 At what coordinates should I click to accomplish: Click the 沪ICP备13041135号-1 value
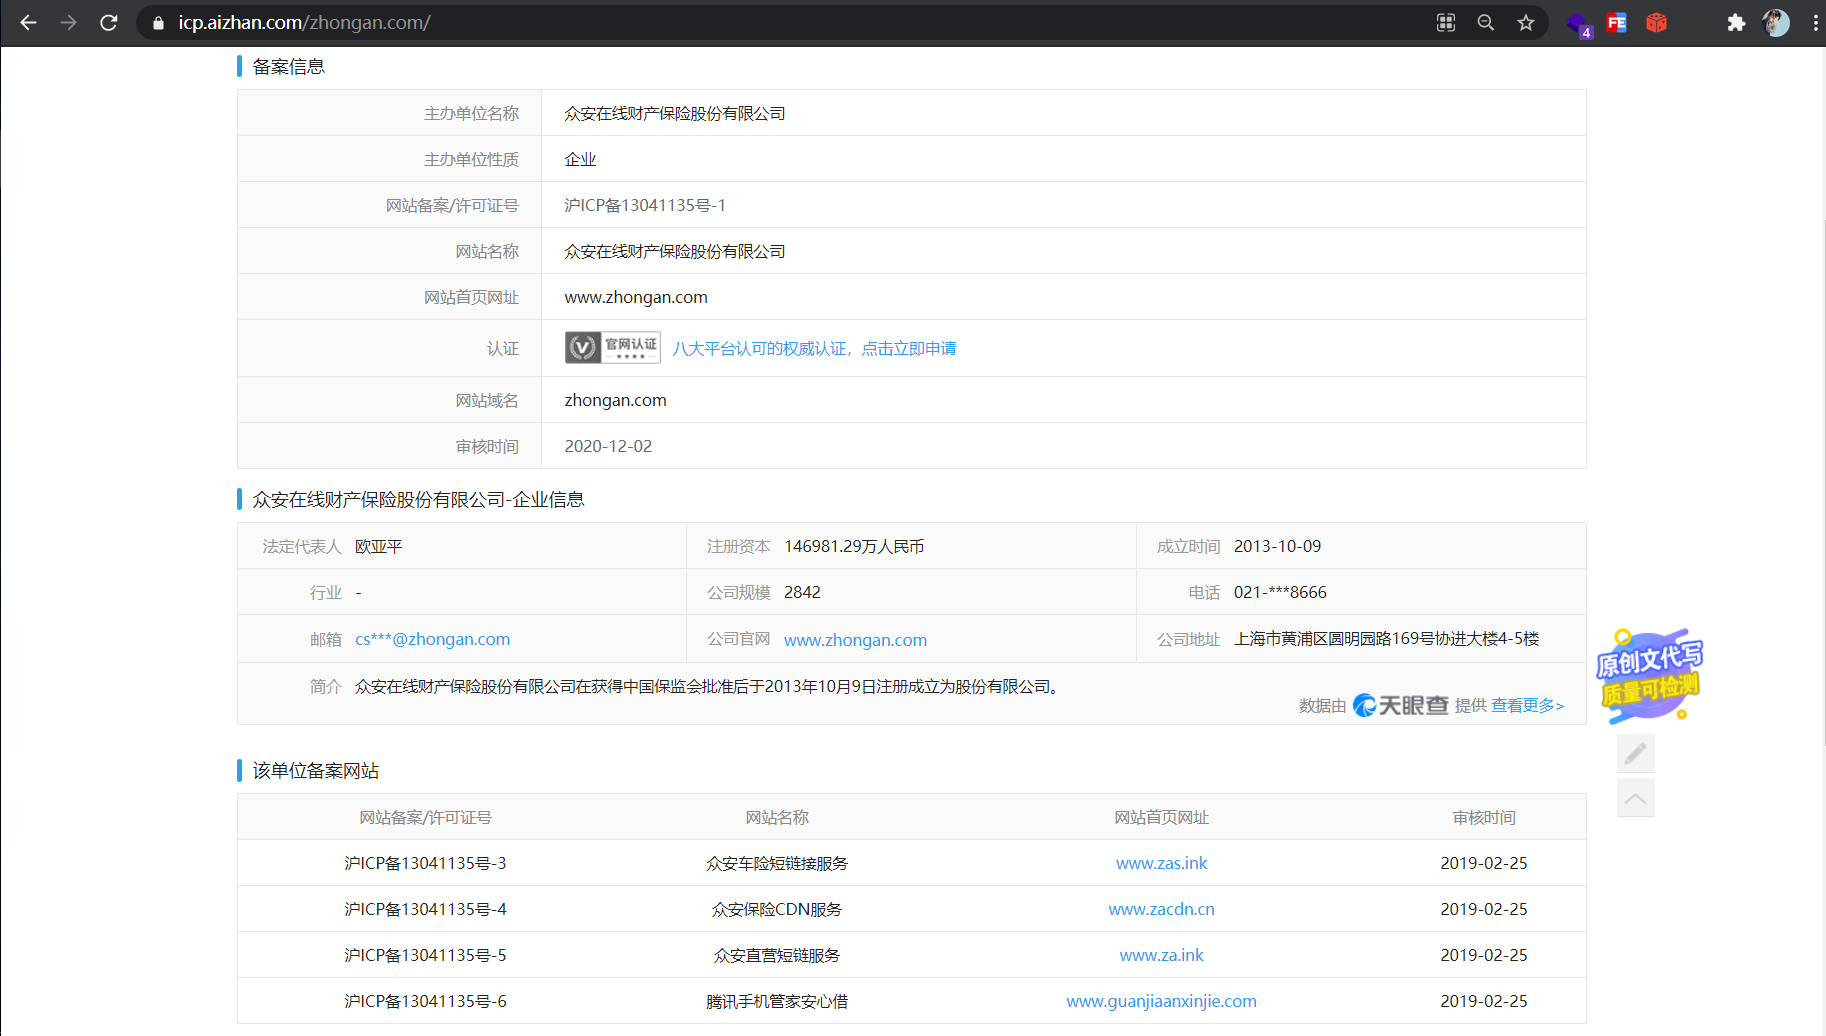tap(645, 205)
